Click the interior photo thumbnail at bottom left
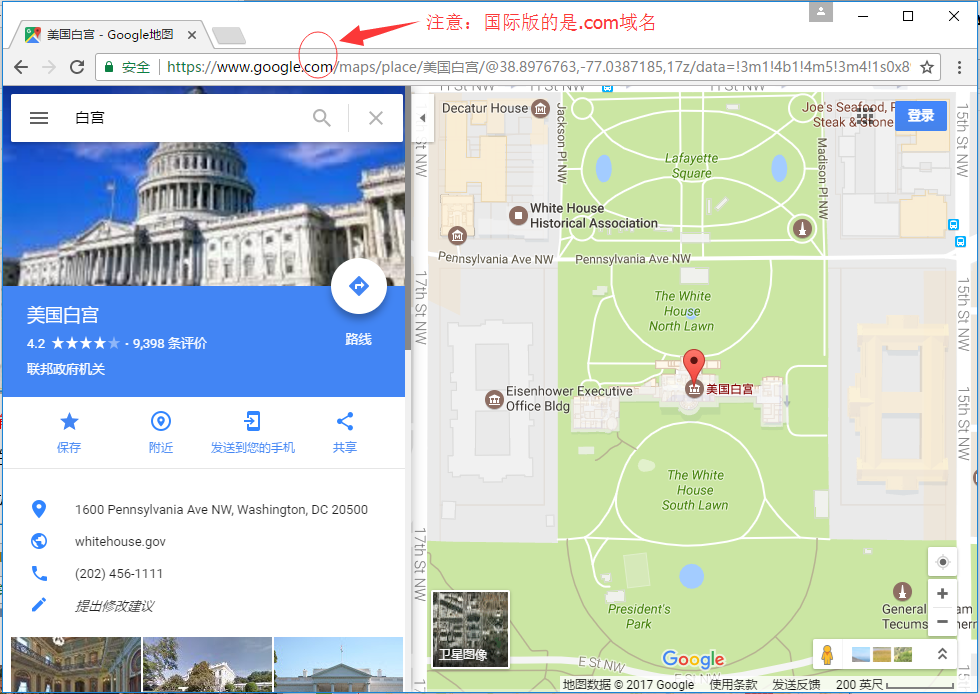Screen dimensions: 980x694 coord(76,665)
